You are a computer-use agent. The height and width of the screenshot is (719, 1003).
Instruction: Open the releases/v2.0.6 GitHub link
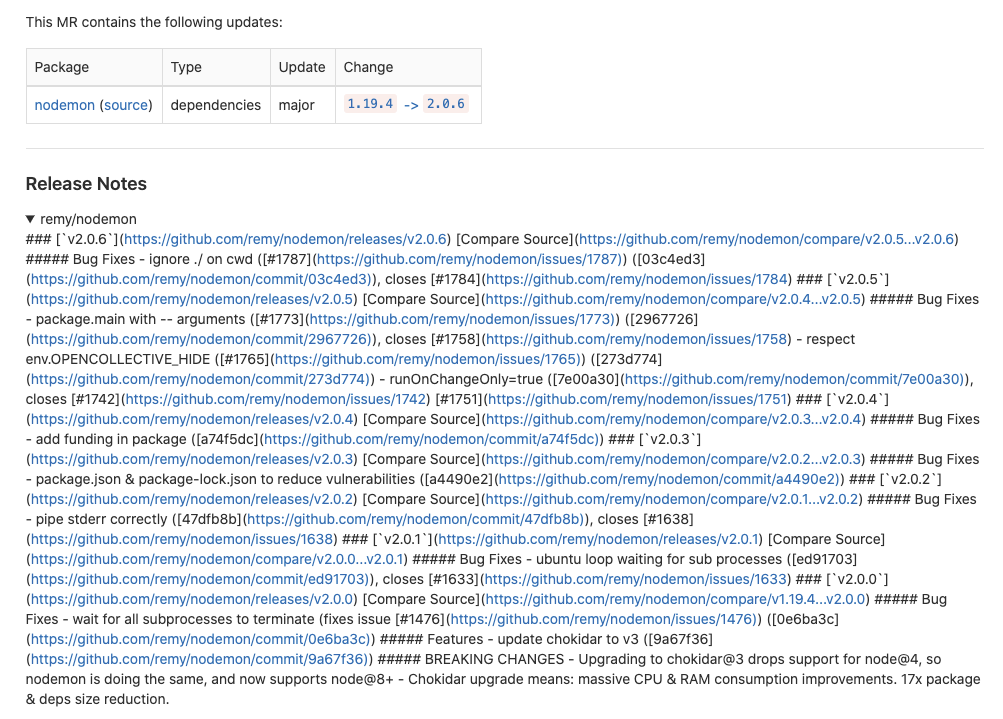tap(285, 239)
